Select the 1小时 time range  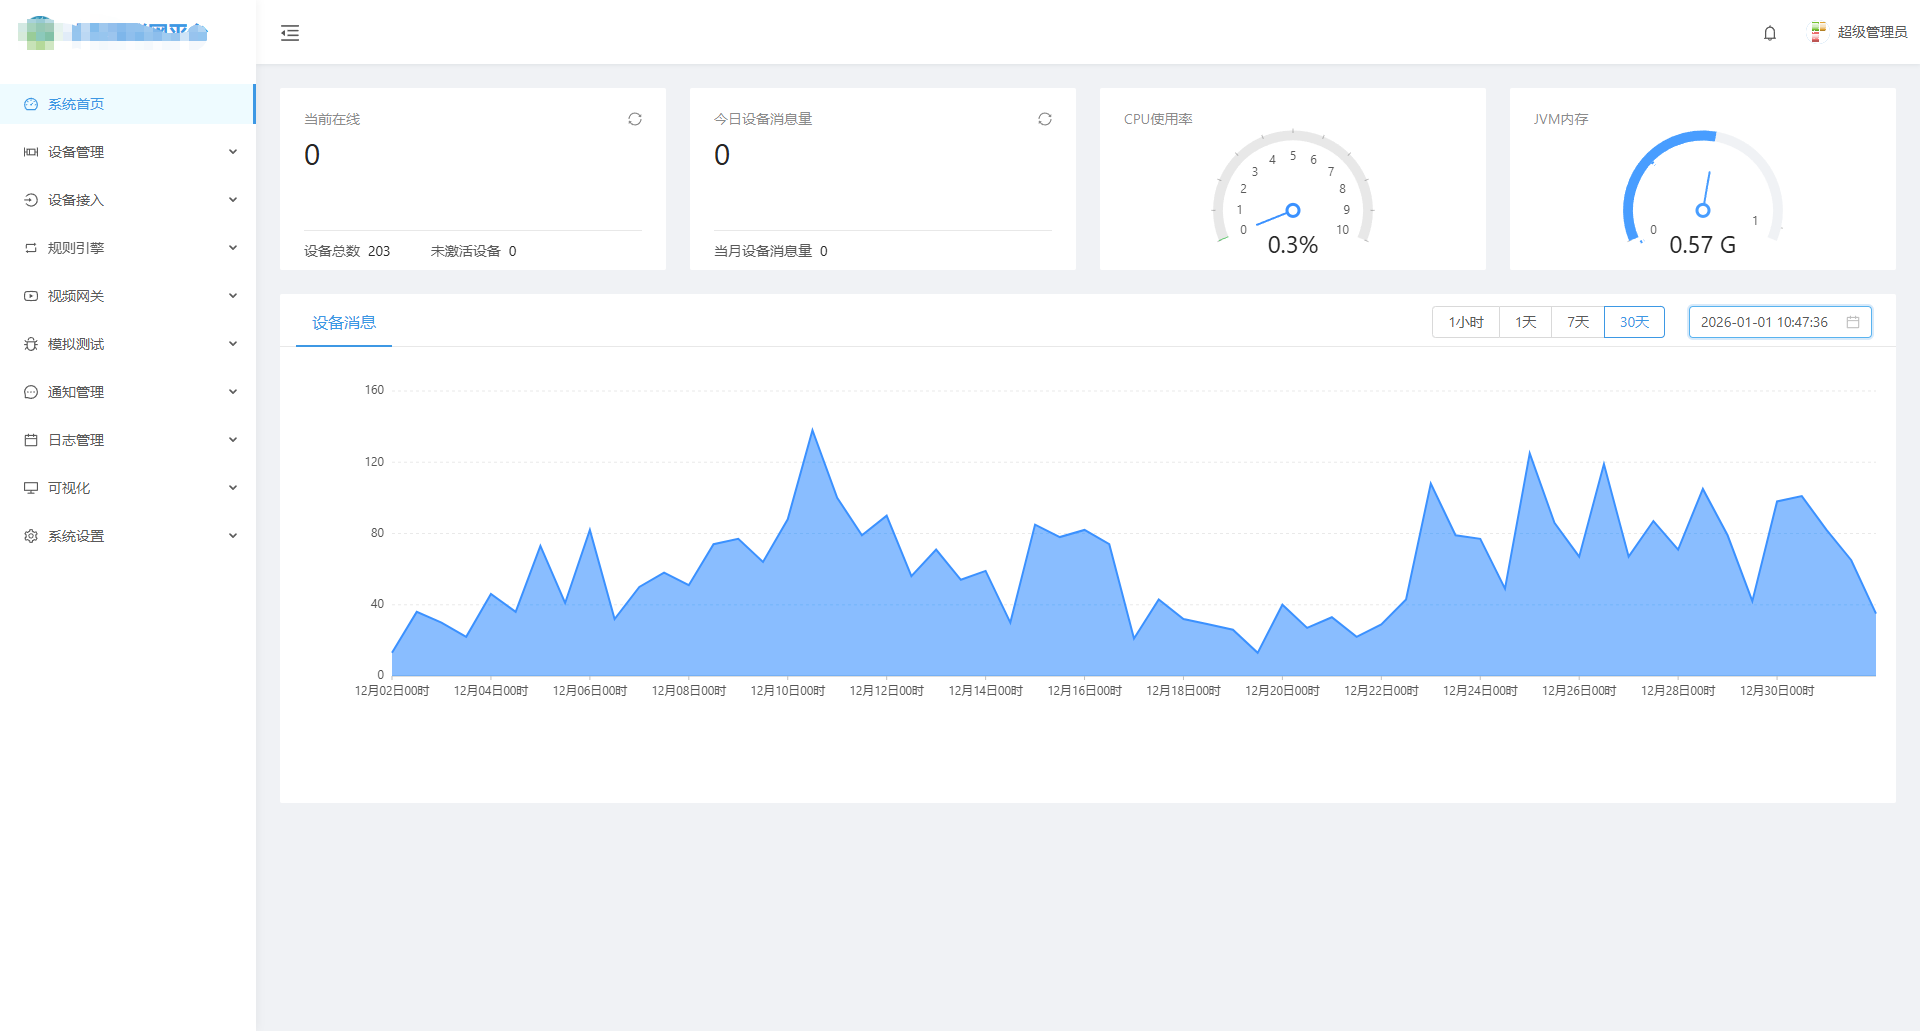point(1466,322)
